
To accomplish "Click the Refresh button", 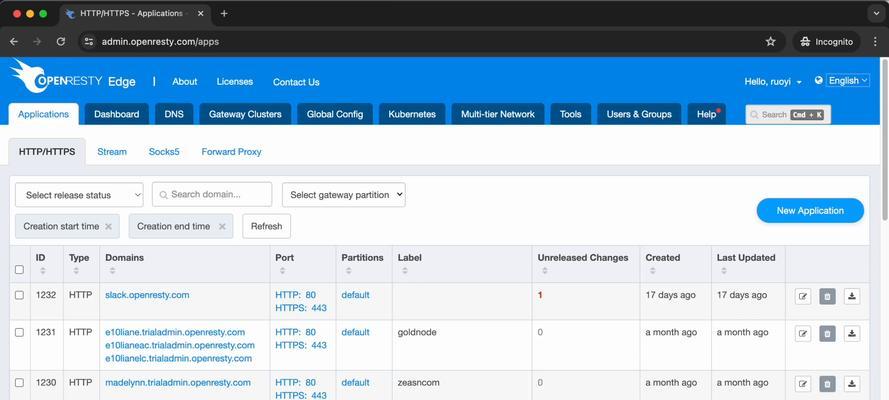I will click(266, 226).
